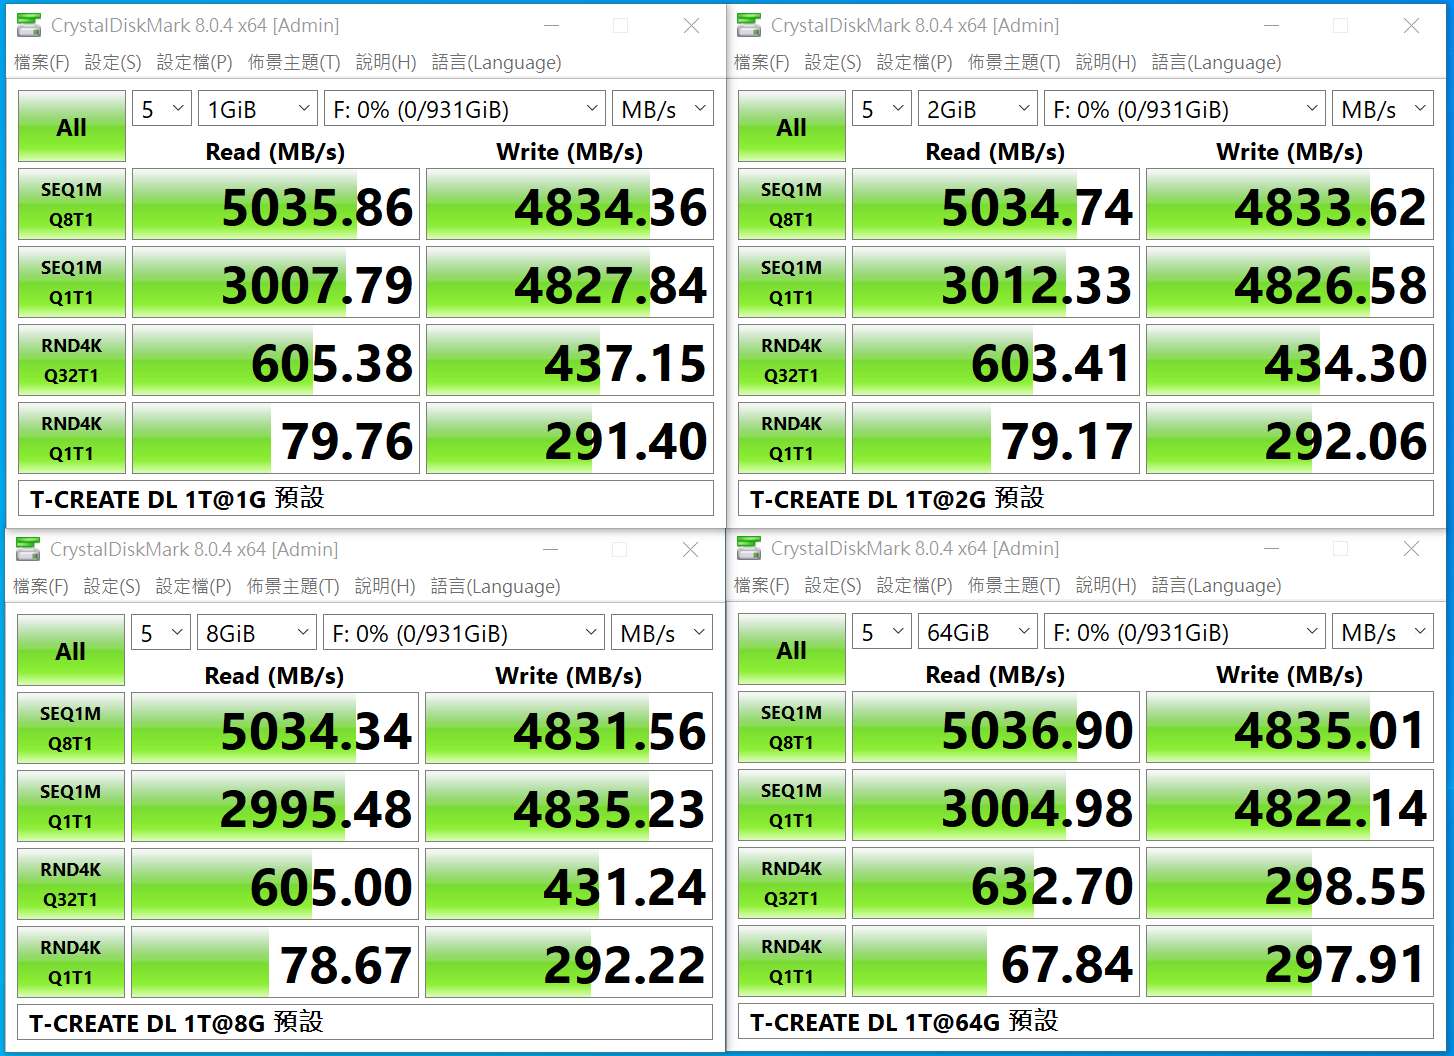Open 語言(Language) menu in the 8GiB window
The width and height of the screenshot is (1454, 1056).
(x=495, y=586)
